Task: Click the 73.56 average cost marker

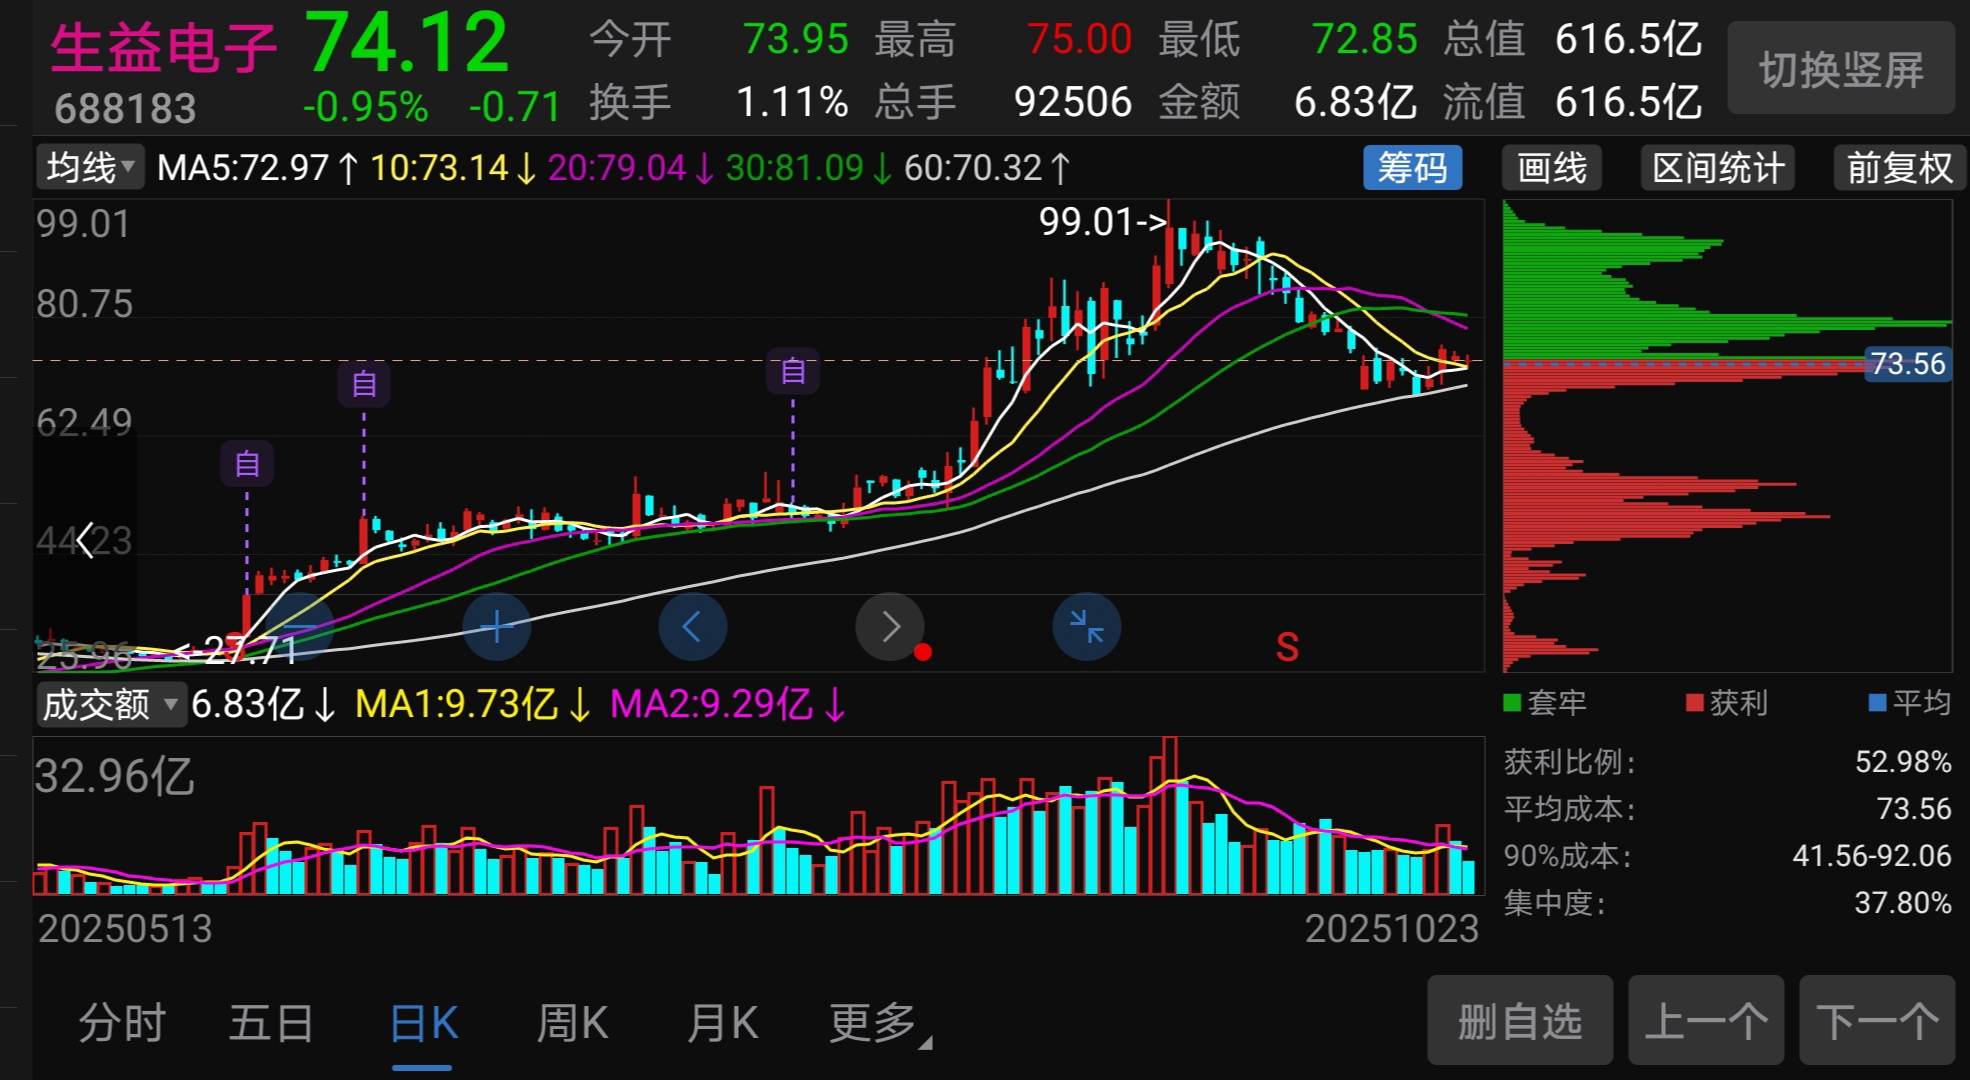Action: pyautogui.click(x=1908, y=363)
